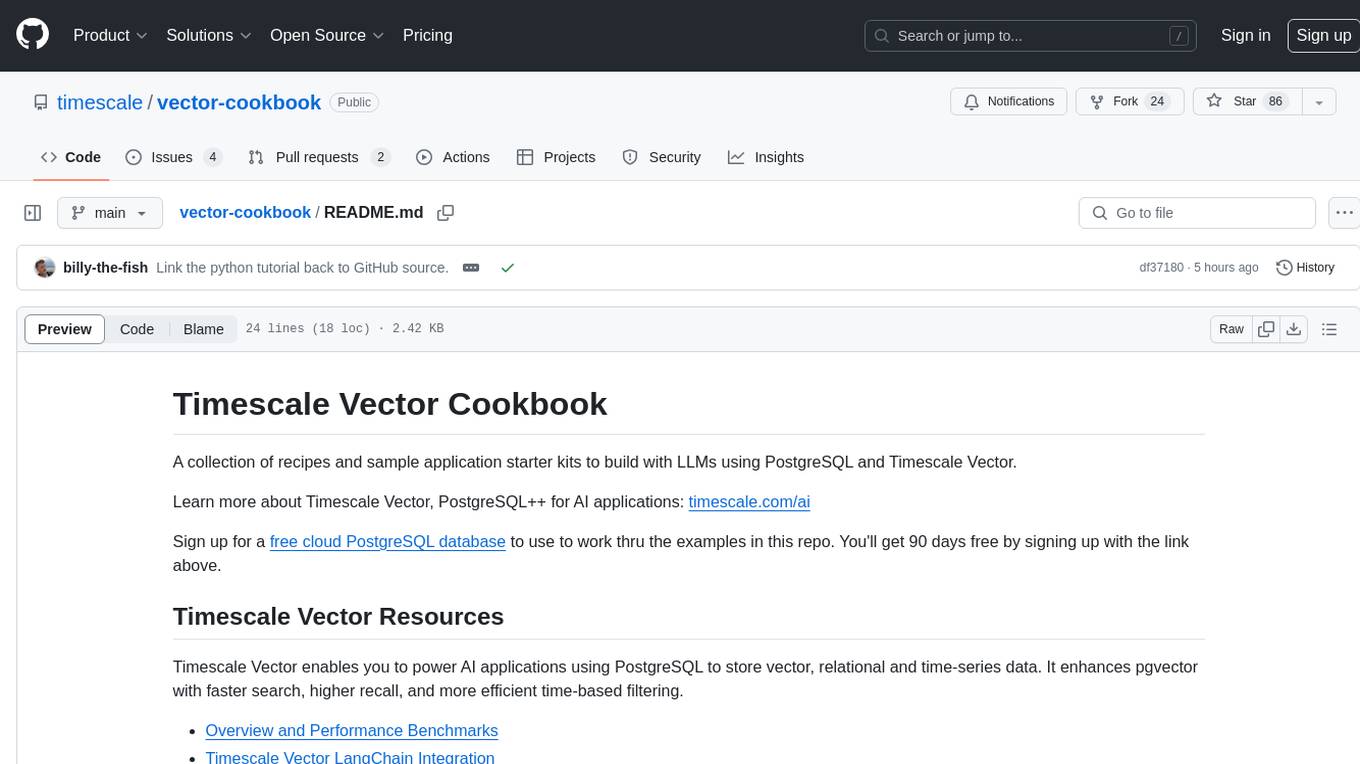The image size is (1360, 764).
Task: Expand the Product menu
Action: pyautogui.click(x=110, y=35)
